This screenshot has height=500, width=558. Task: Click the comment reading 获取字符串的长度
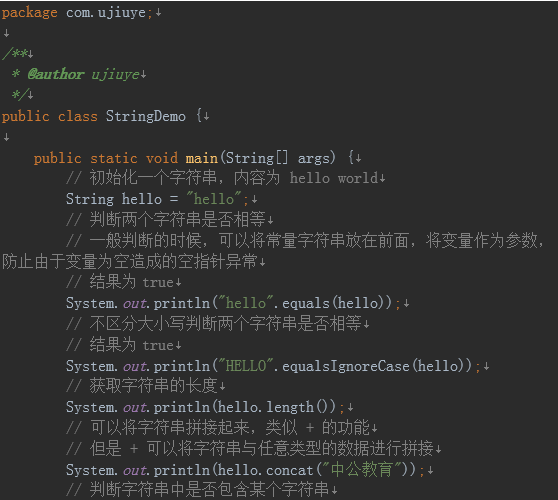pos(142,386)
